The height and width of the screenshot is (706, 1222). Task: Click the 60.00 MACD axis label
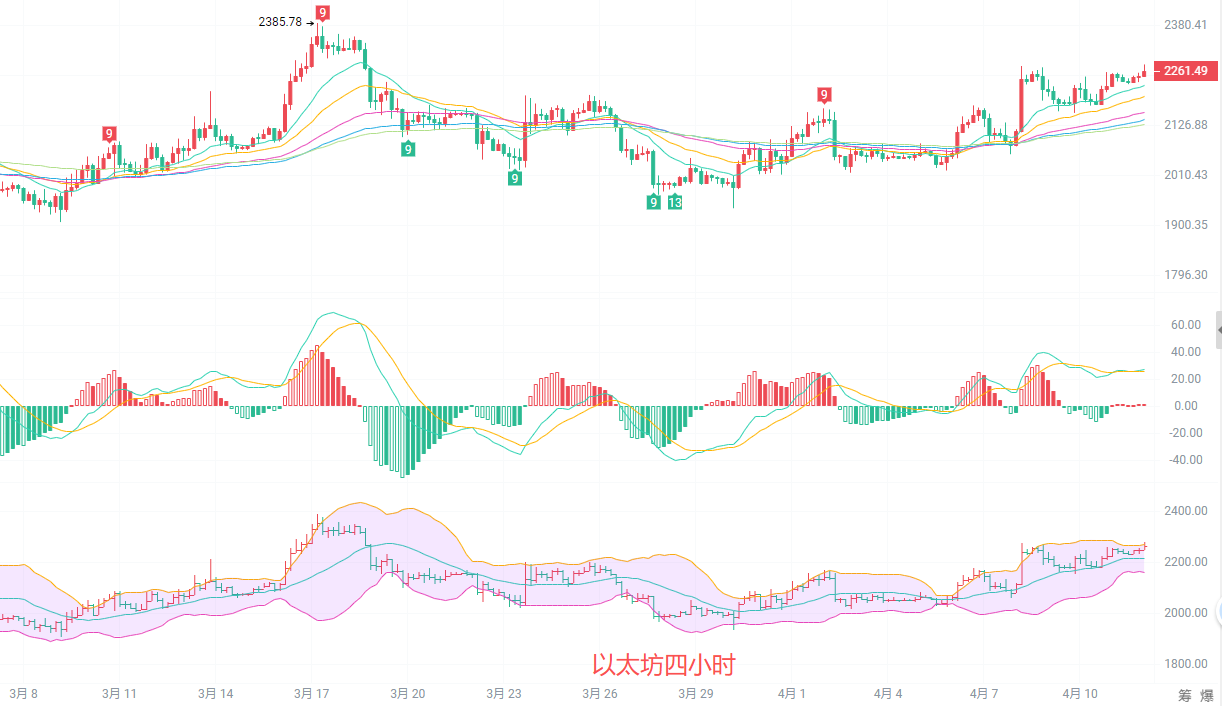pyautogui.click(x=1186, y=325)
